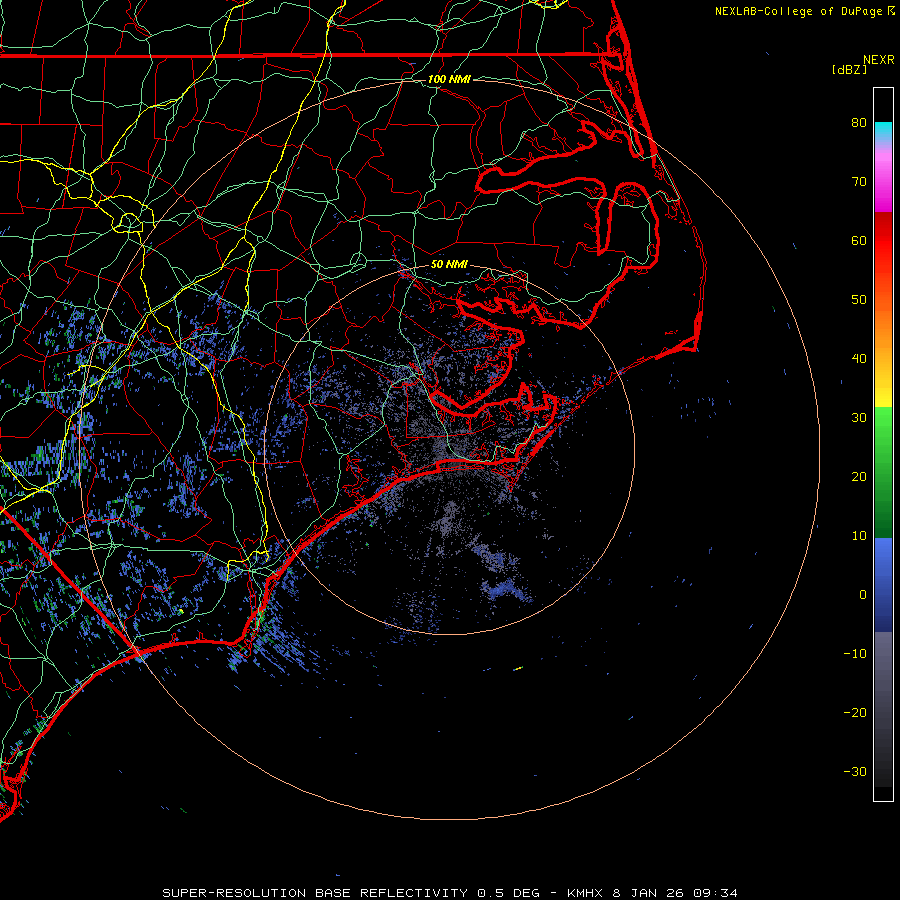Click the cyan segment of the color bar
Viewport: 900px width, 900px height.
point(883,131)
